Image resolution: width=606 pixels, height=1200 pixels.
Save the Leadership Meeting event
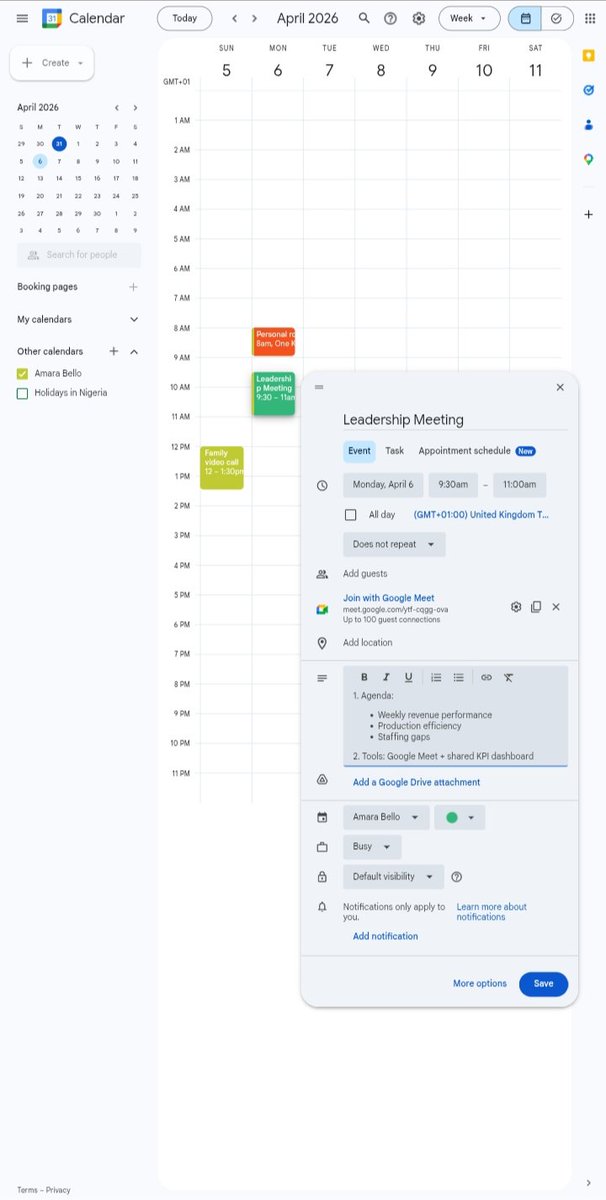tap(543, 983)
